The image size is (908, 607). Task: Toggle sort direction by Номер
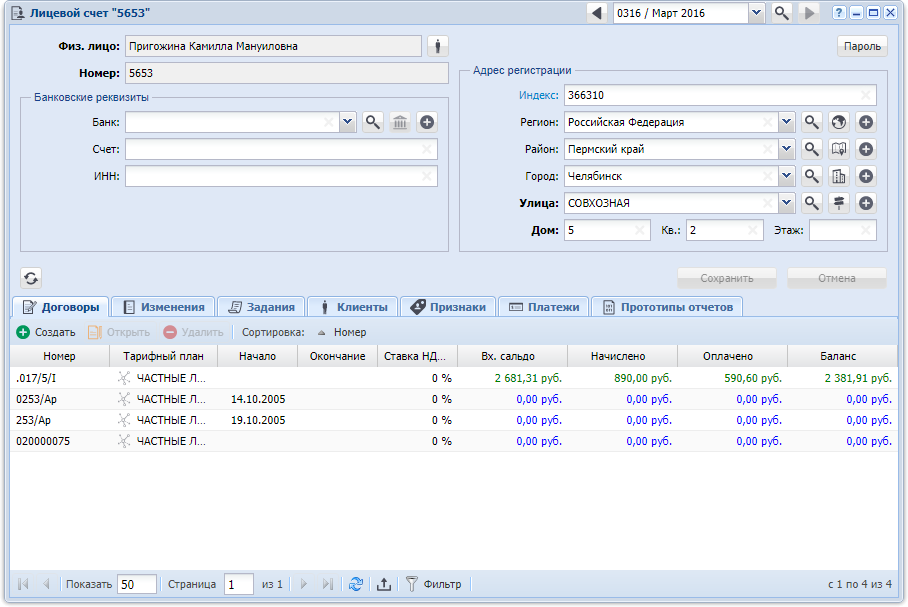(x=342, y=332)
